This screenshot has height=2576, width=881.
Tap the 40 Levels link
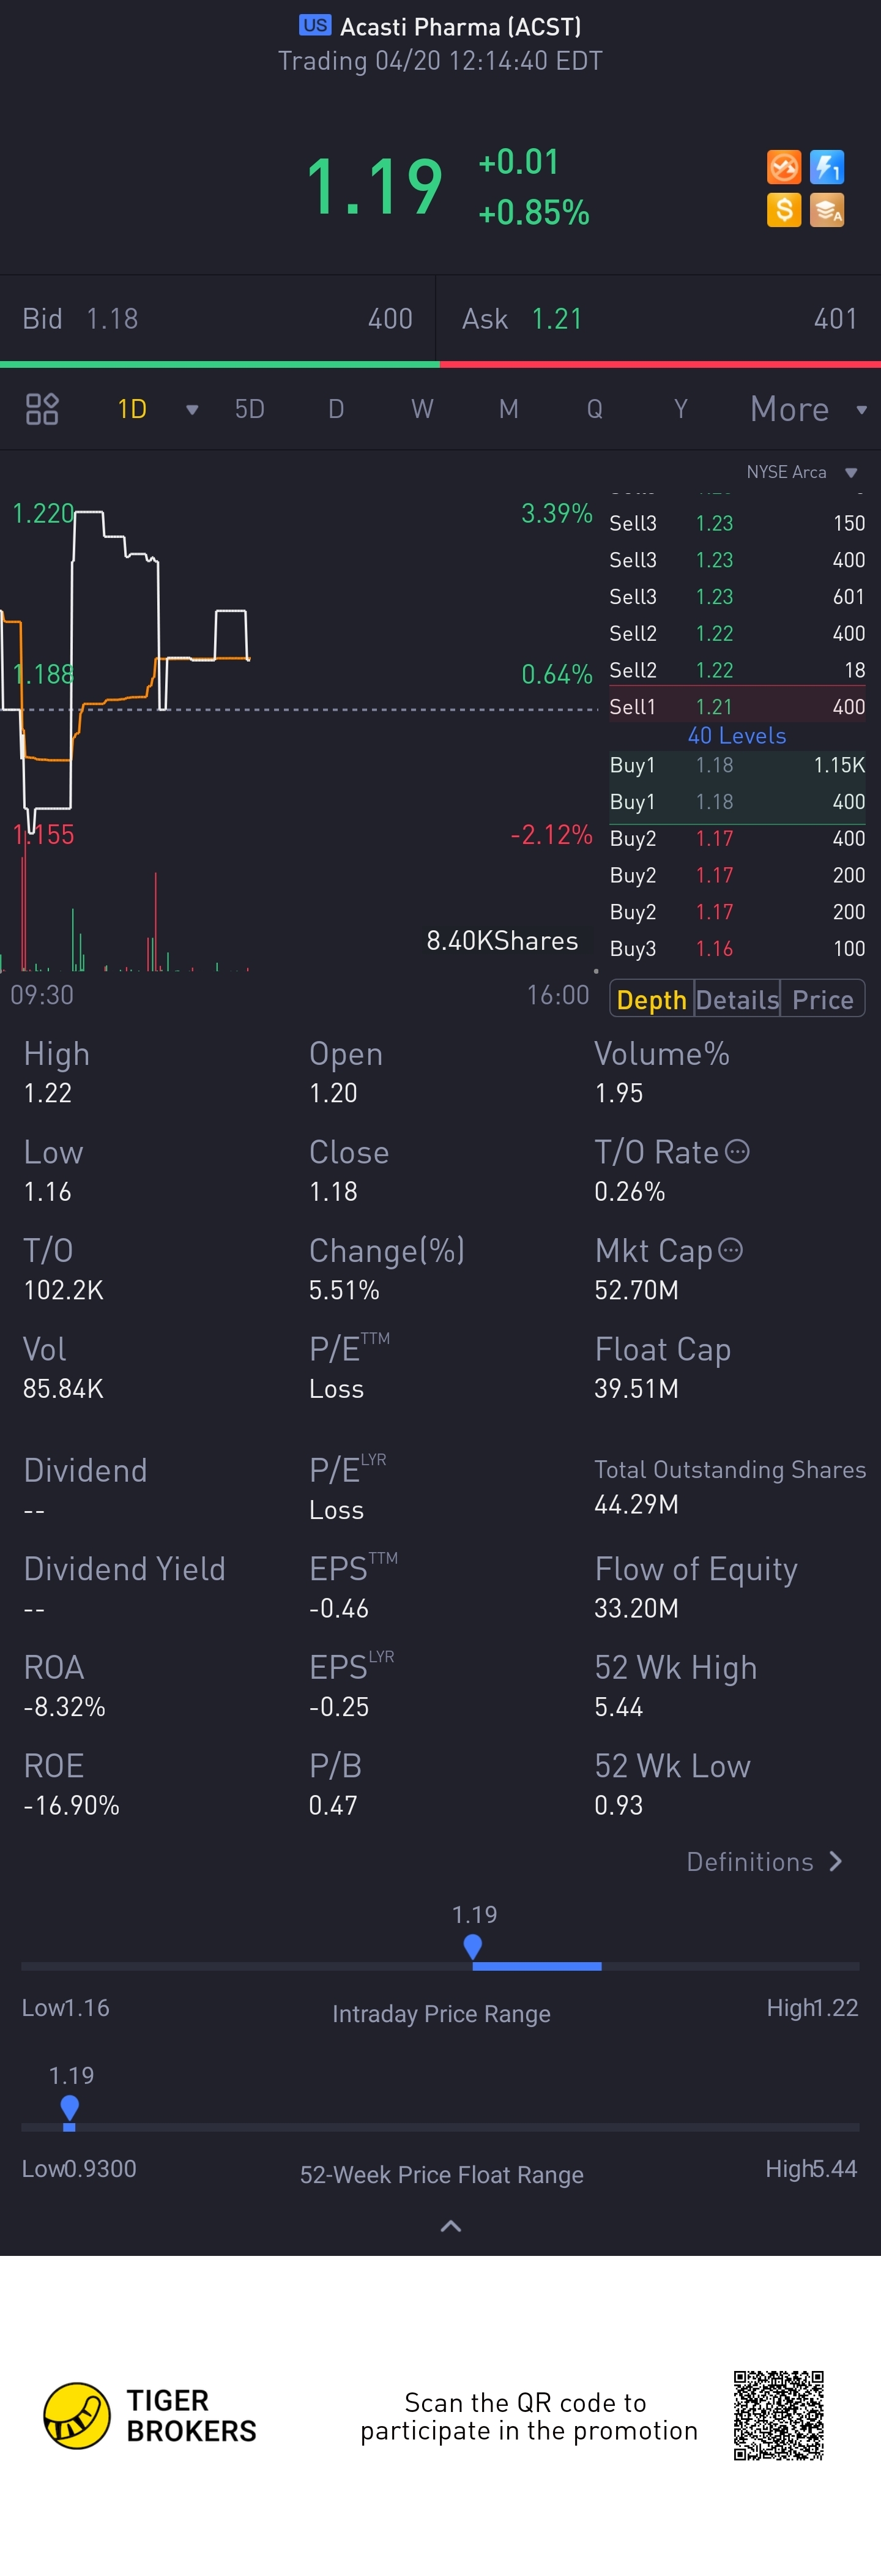pyautogui.click(x=737, y=735)
